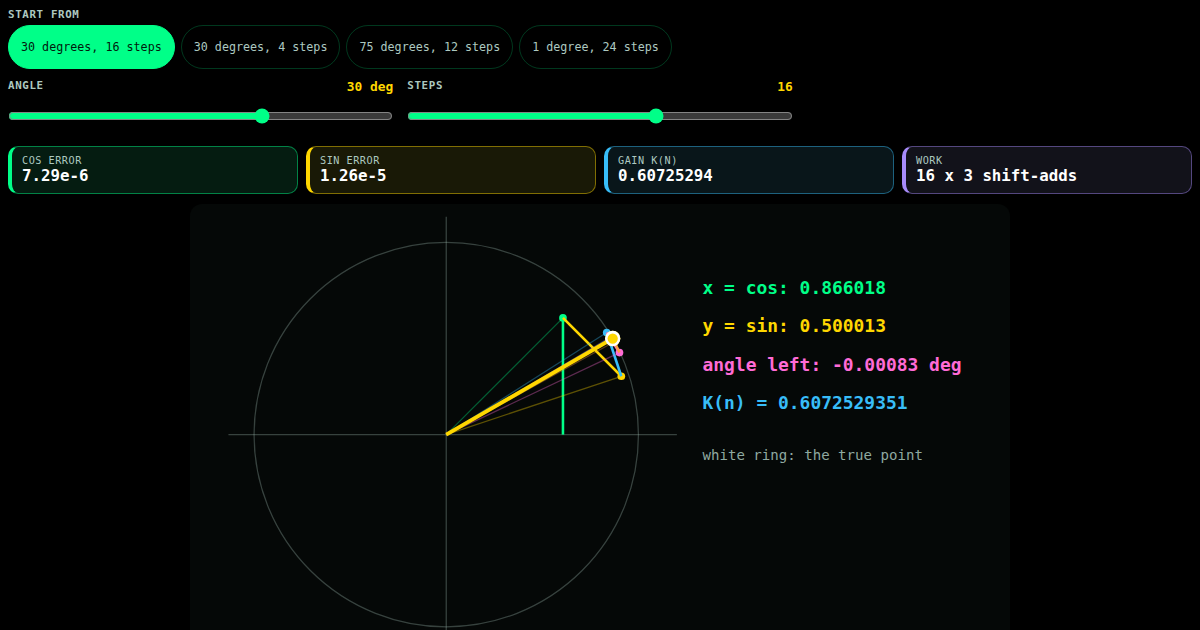Click the 'y = sin: 0.500013' readout

(x=794, y=326)
